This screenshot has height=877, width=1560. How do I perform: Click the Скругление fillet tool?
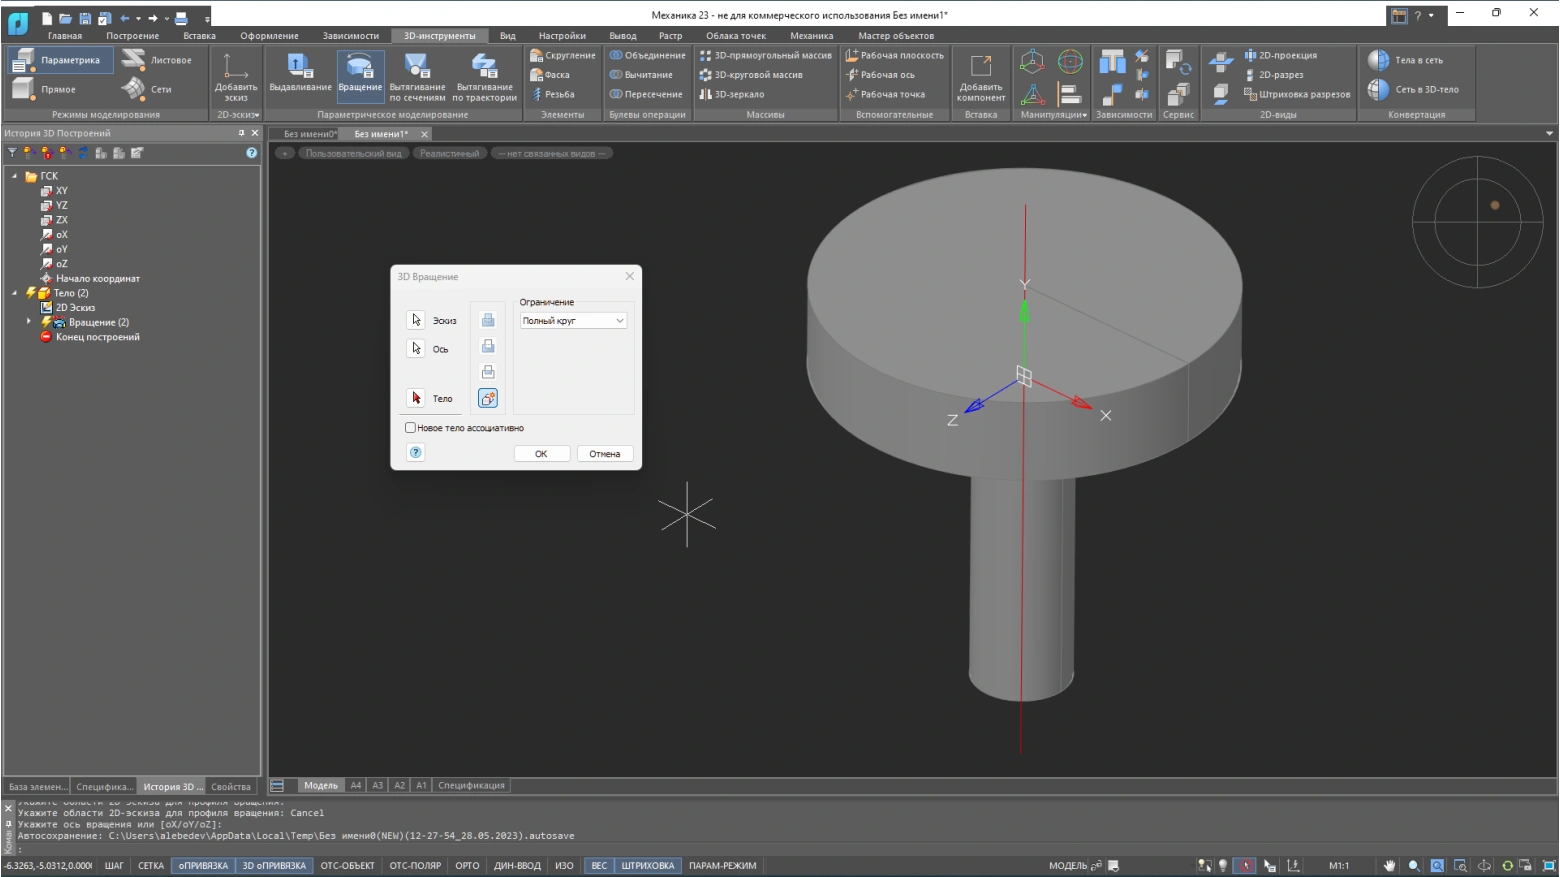pyautogui.click(x=563, y=56)
